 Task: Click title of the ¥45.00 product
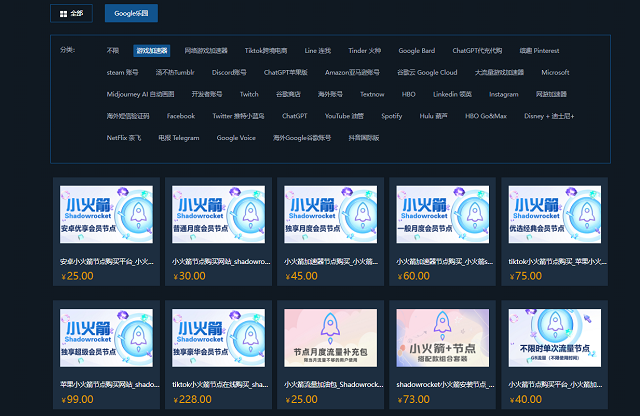click(x=331, y=261)
